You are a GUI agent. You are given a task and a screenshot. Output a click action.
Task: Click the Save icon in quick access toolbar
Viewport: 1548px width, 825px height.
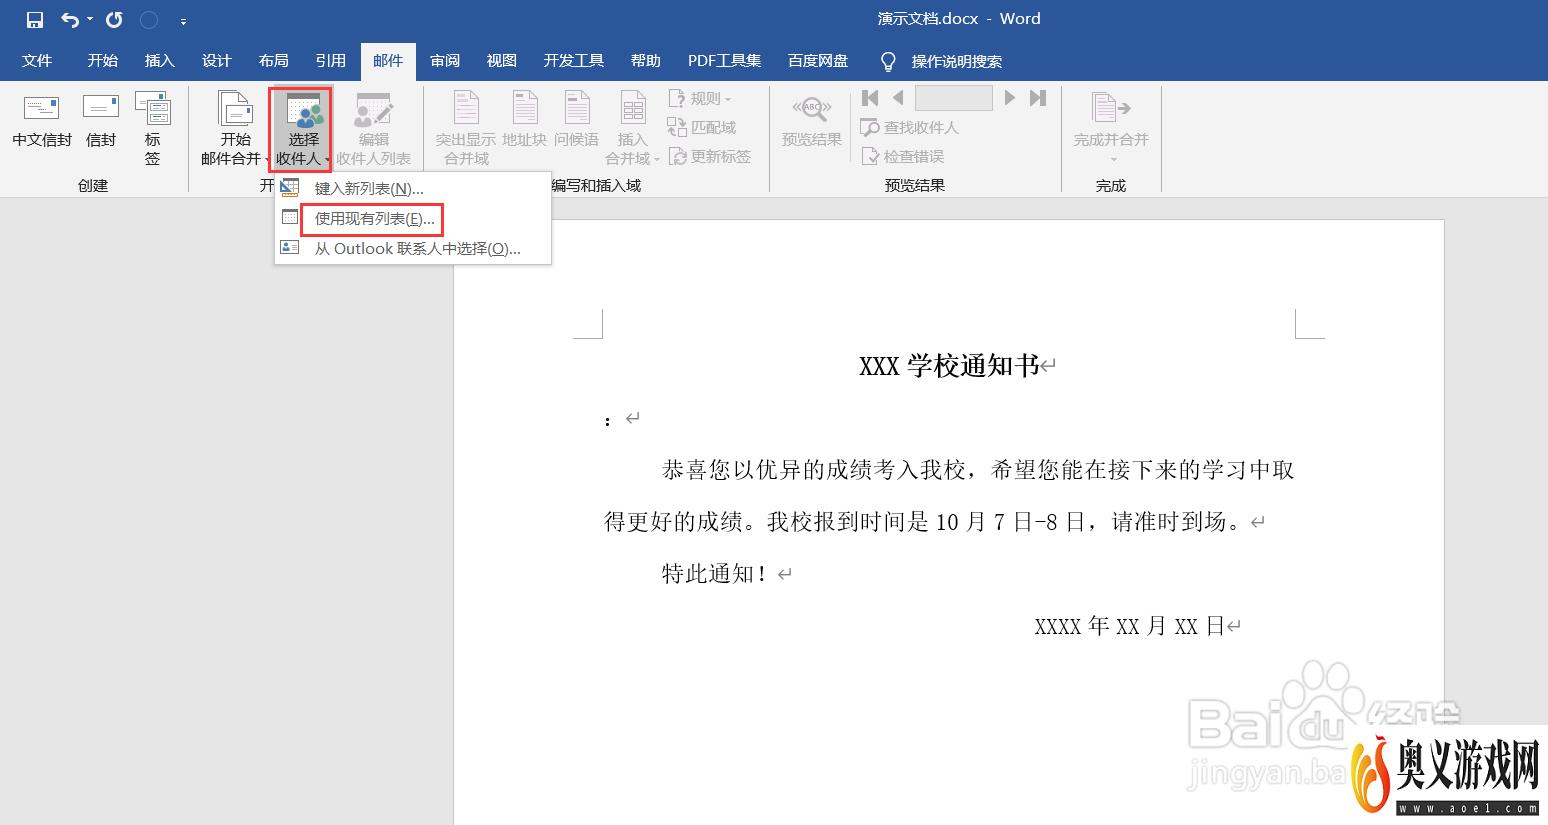pos(35,20)
